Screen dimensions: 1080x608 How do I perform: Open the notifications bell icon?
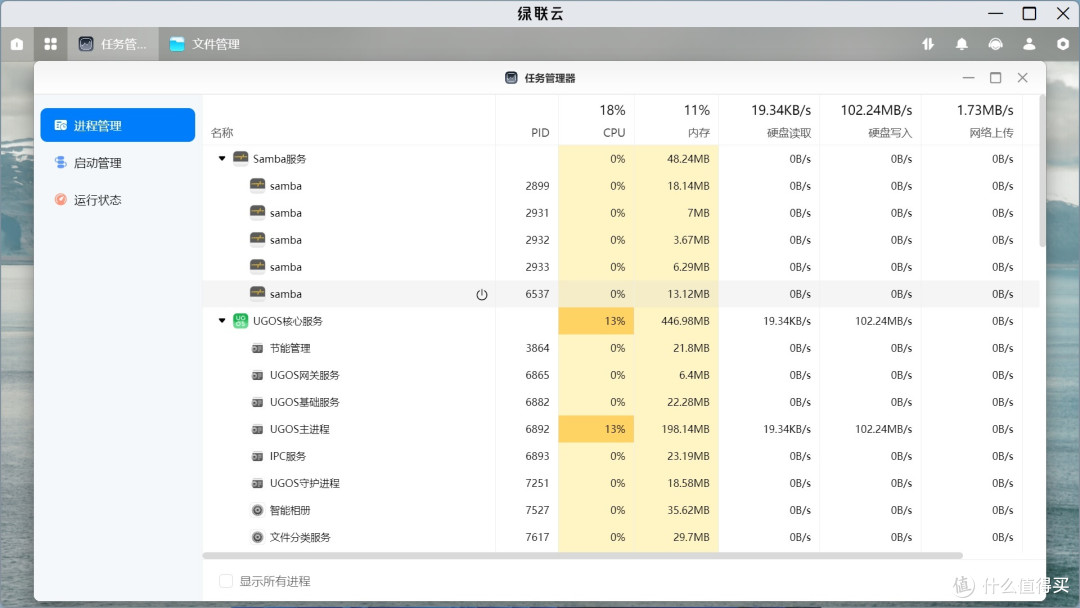click(x=962, y=44)
